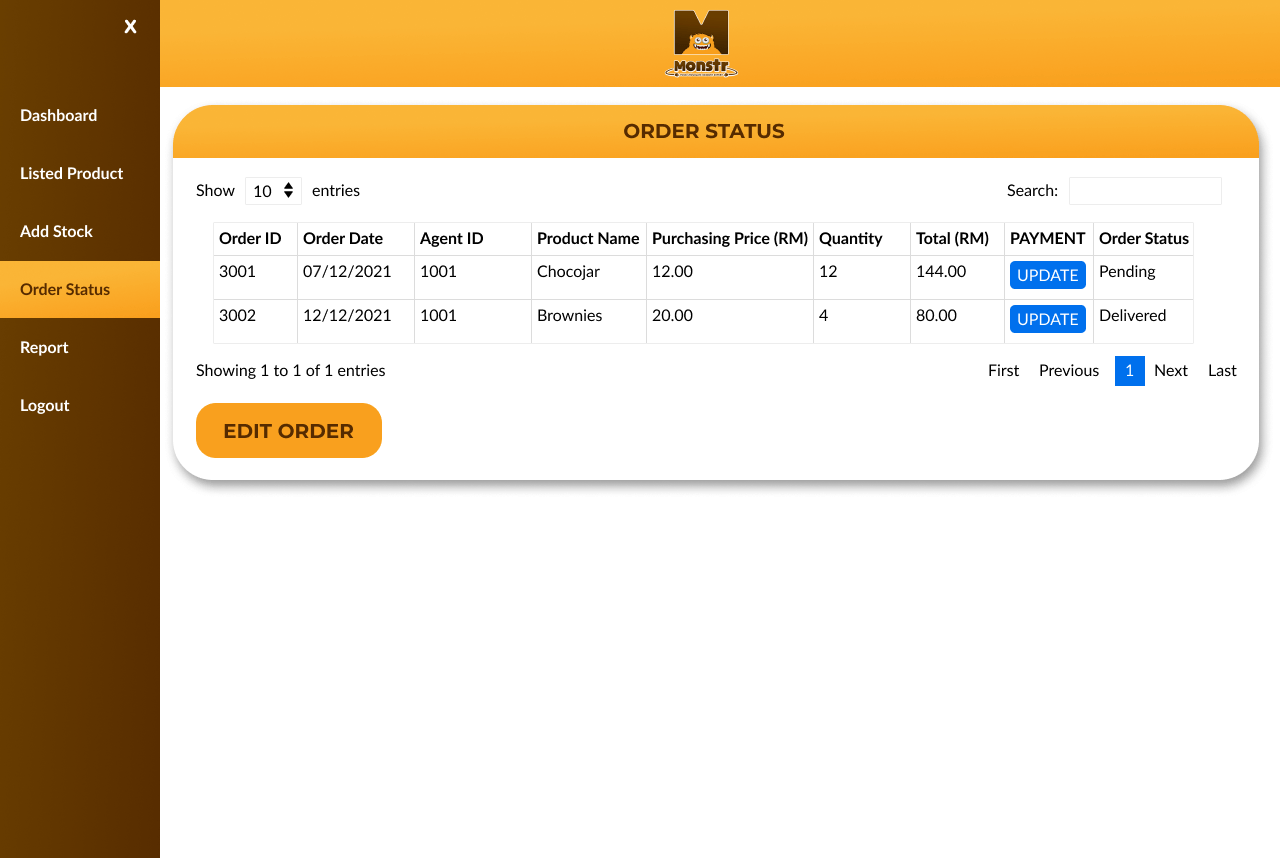1280x858 pixels.
Task: Click Previous in the pagination controls
Action: click(x=1068, y=370)
